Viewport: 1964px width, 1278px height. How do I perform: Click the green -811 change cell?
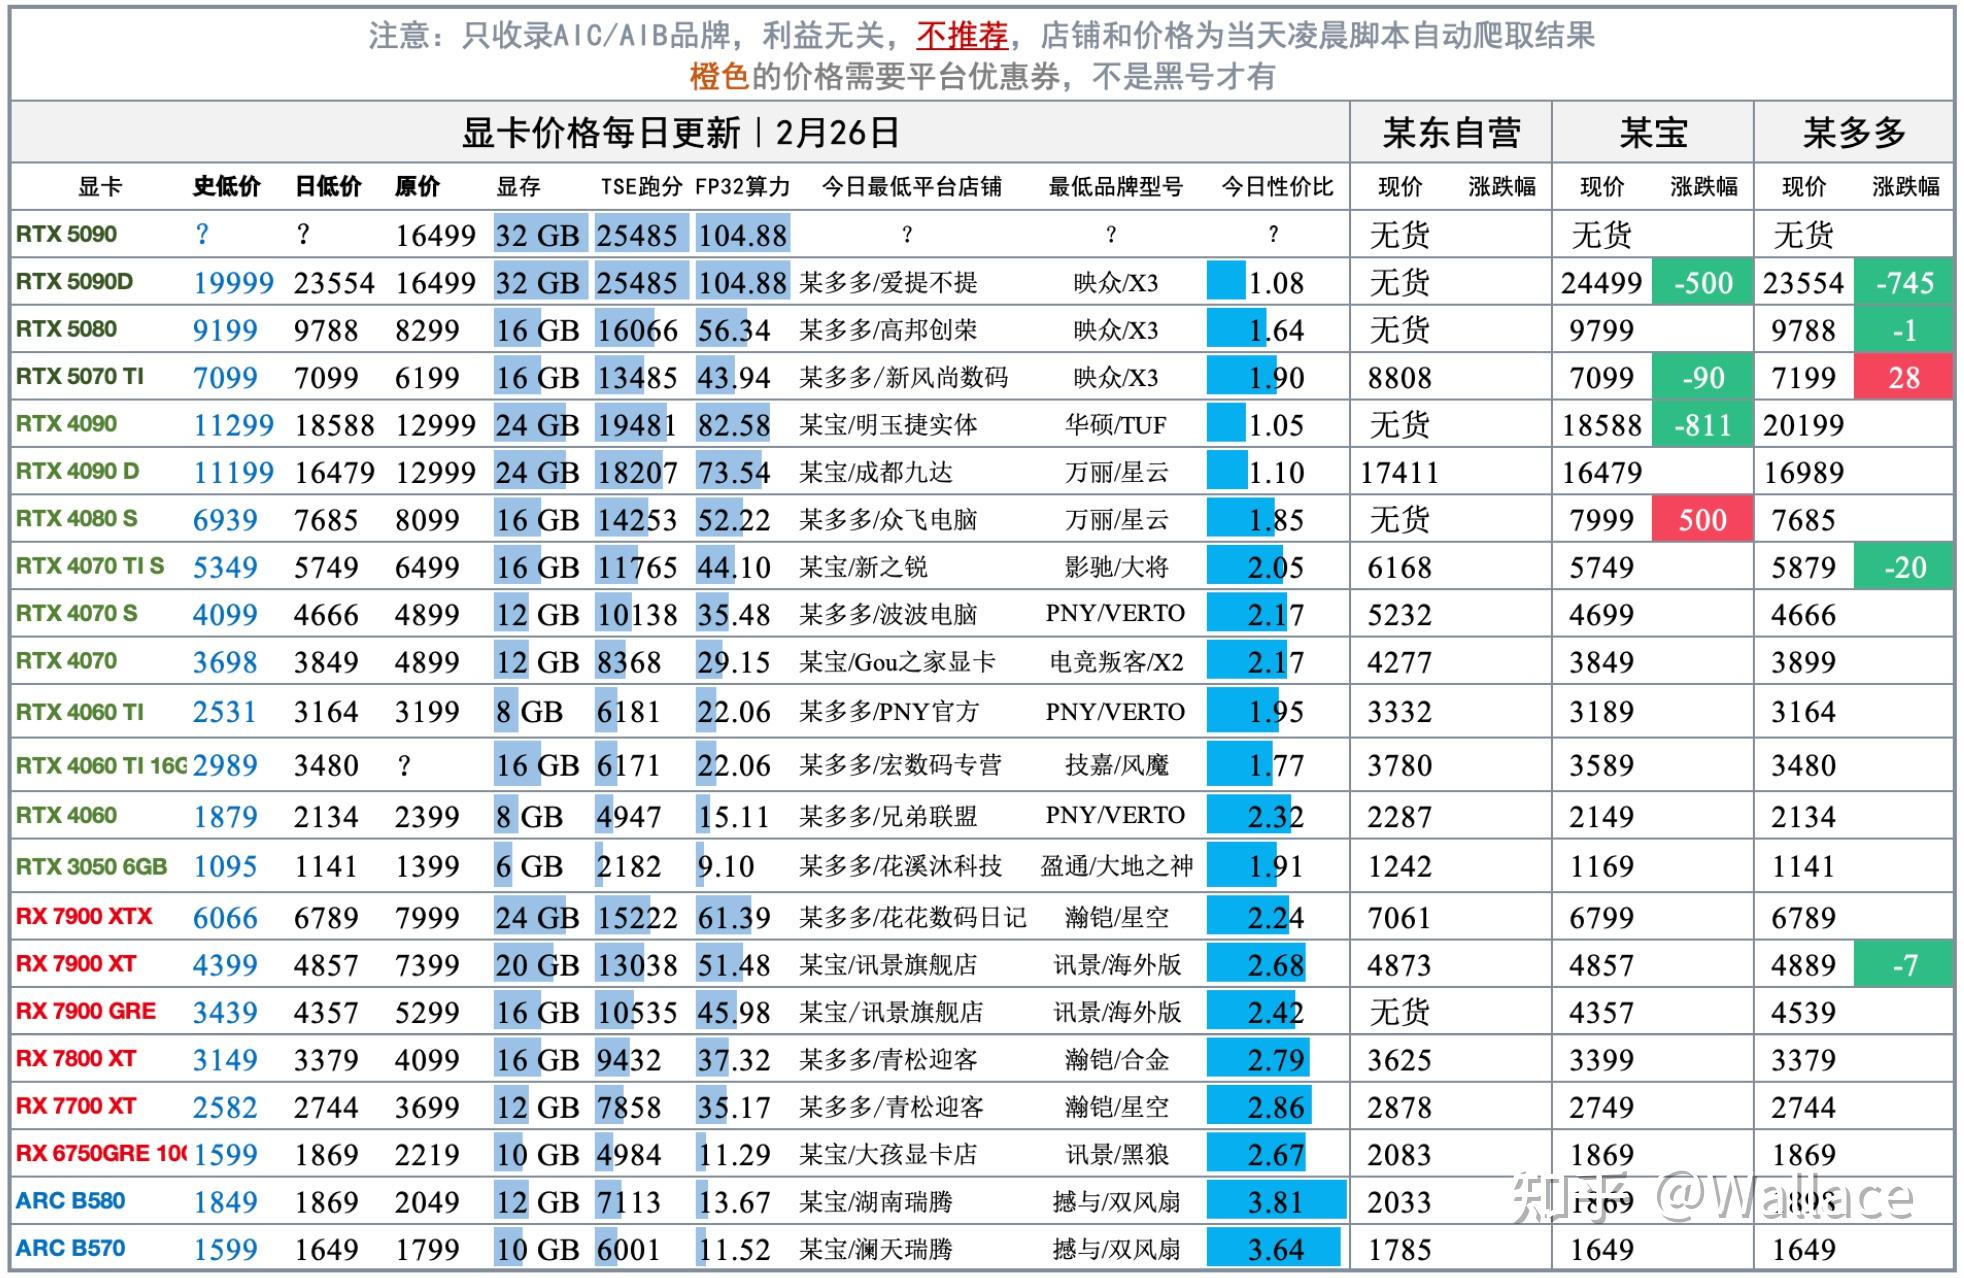1702,425
